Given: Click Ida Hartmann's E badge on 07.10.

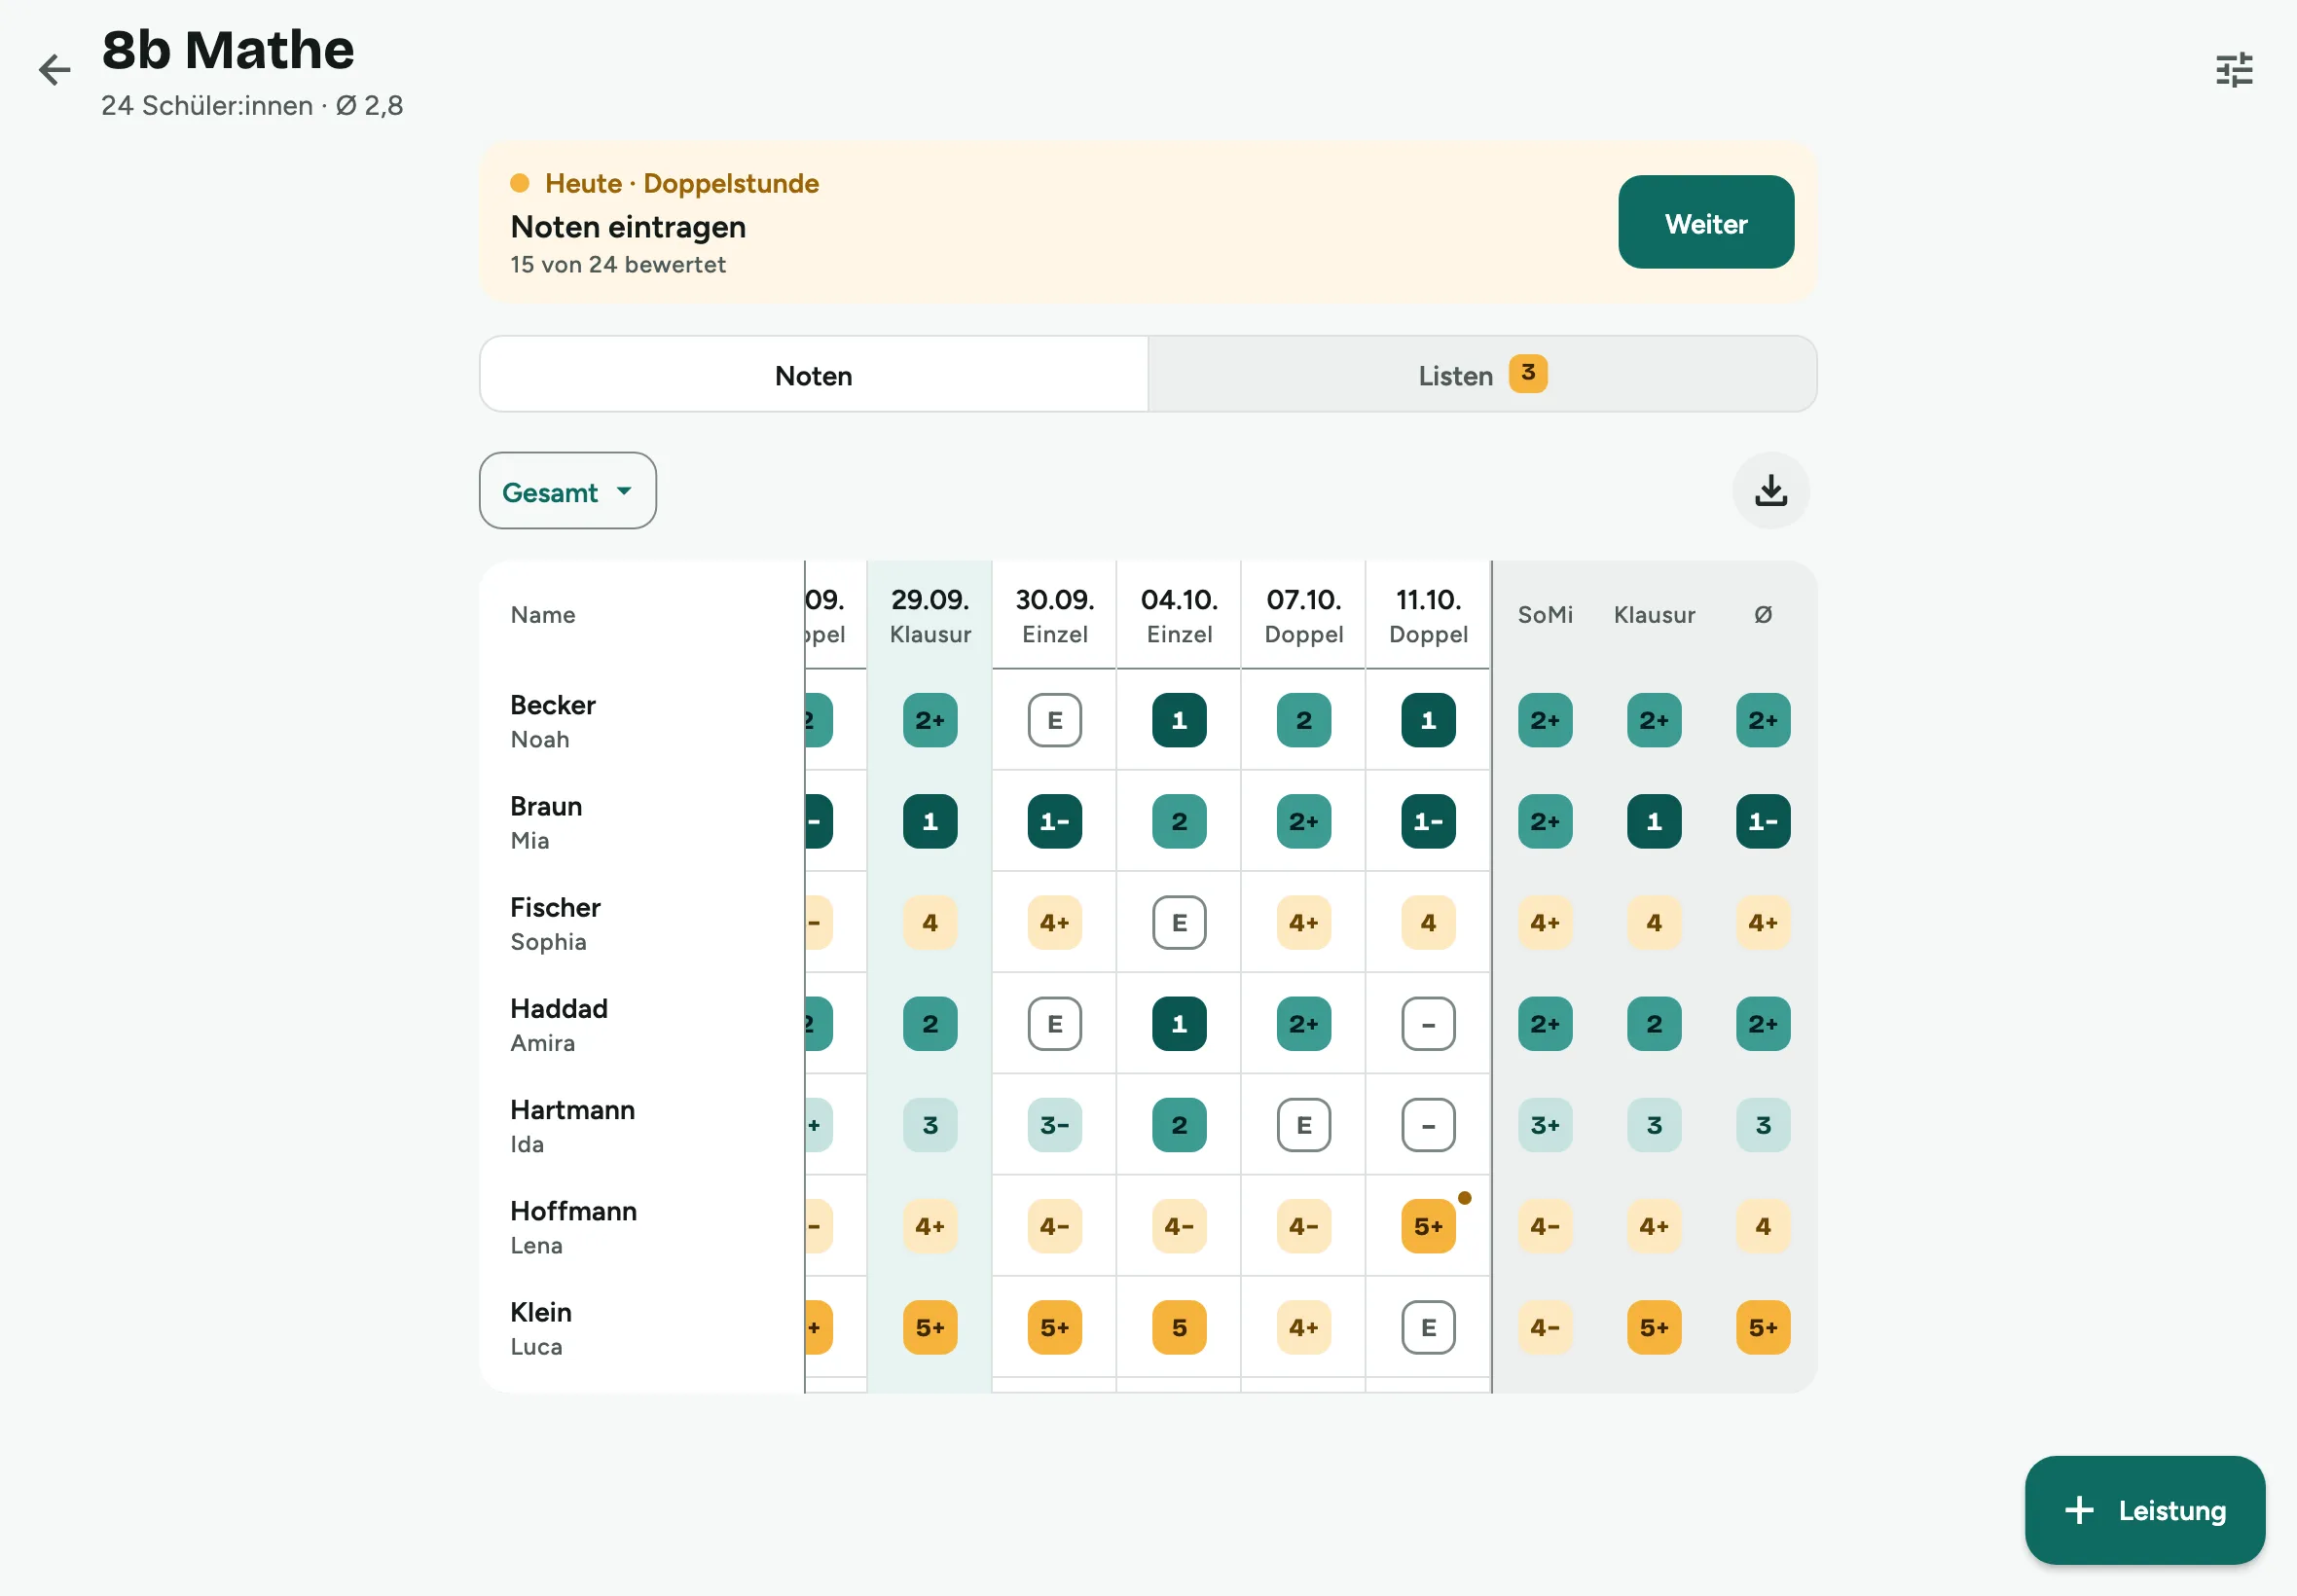Looking at the screenshot, I should [x=1304, y=1125].
